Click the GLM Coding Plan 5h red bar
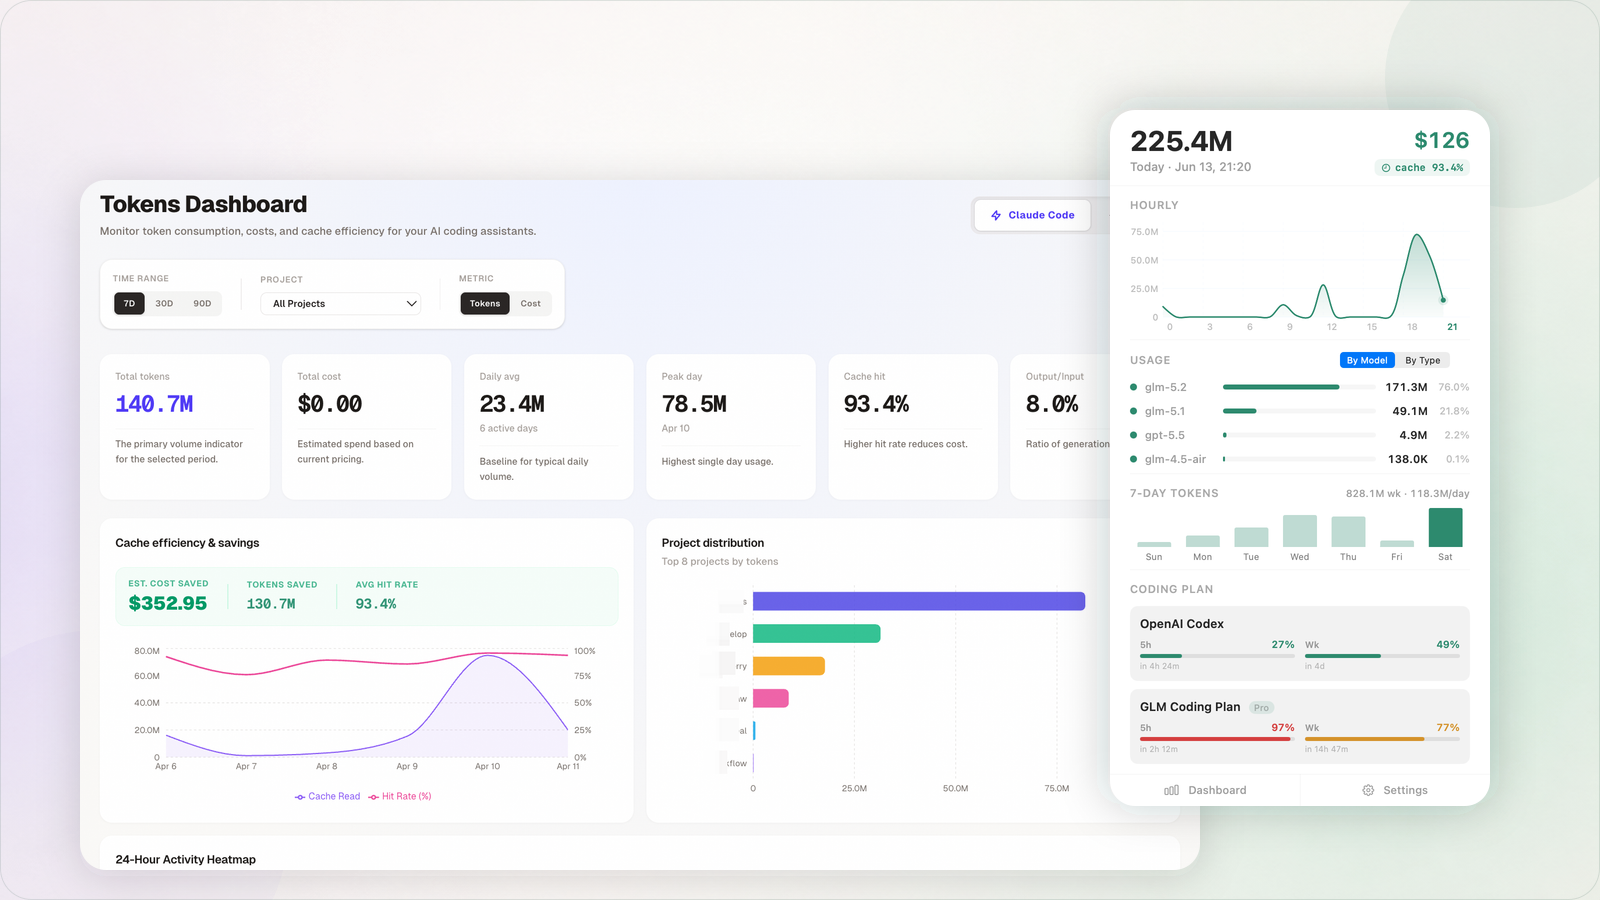Screen dimensions: 1600x900 point(1217,739)
